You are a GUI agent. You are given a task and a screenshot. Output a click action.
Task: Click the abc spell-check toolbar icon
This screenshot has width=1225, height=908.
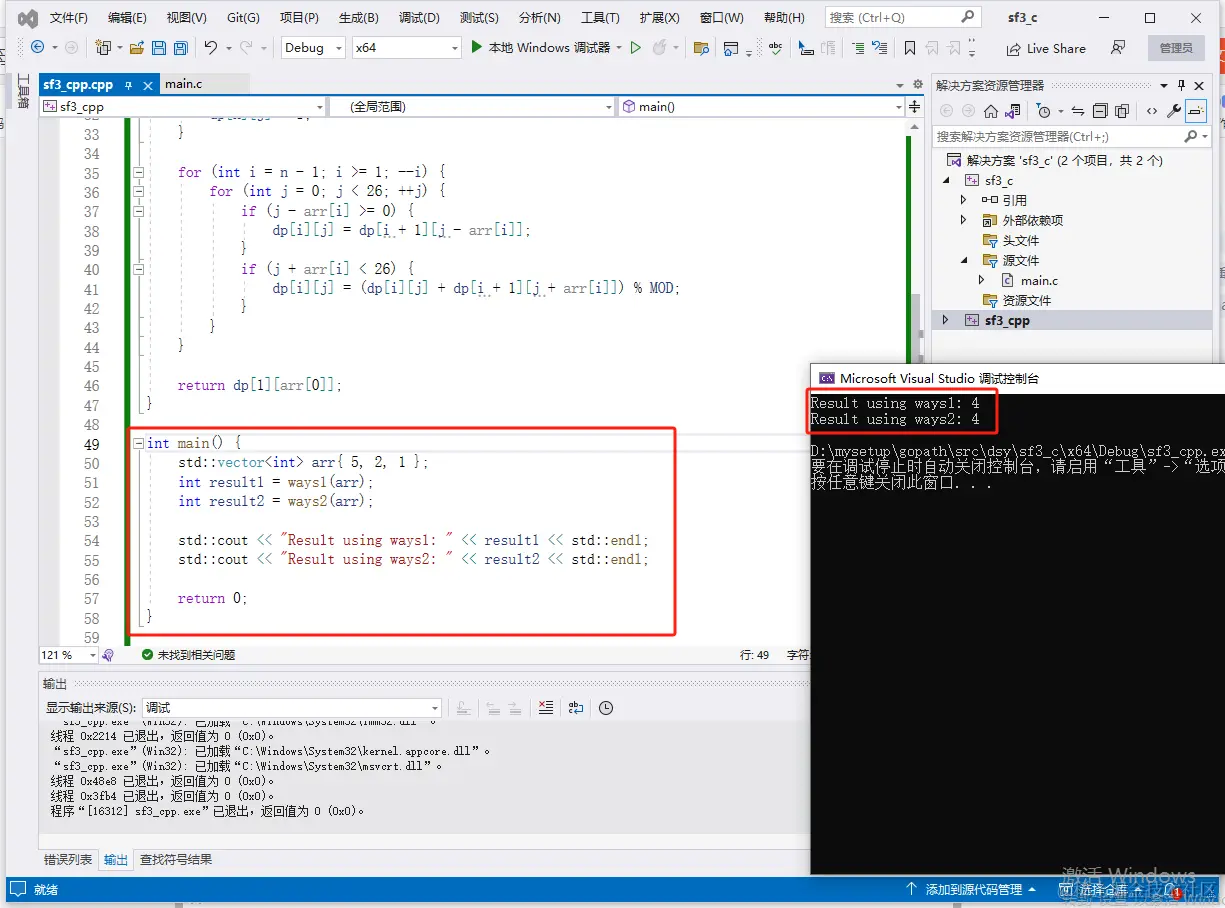(776, 47)
